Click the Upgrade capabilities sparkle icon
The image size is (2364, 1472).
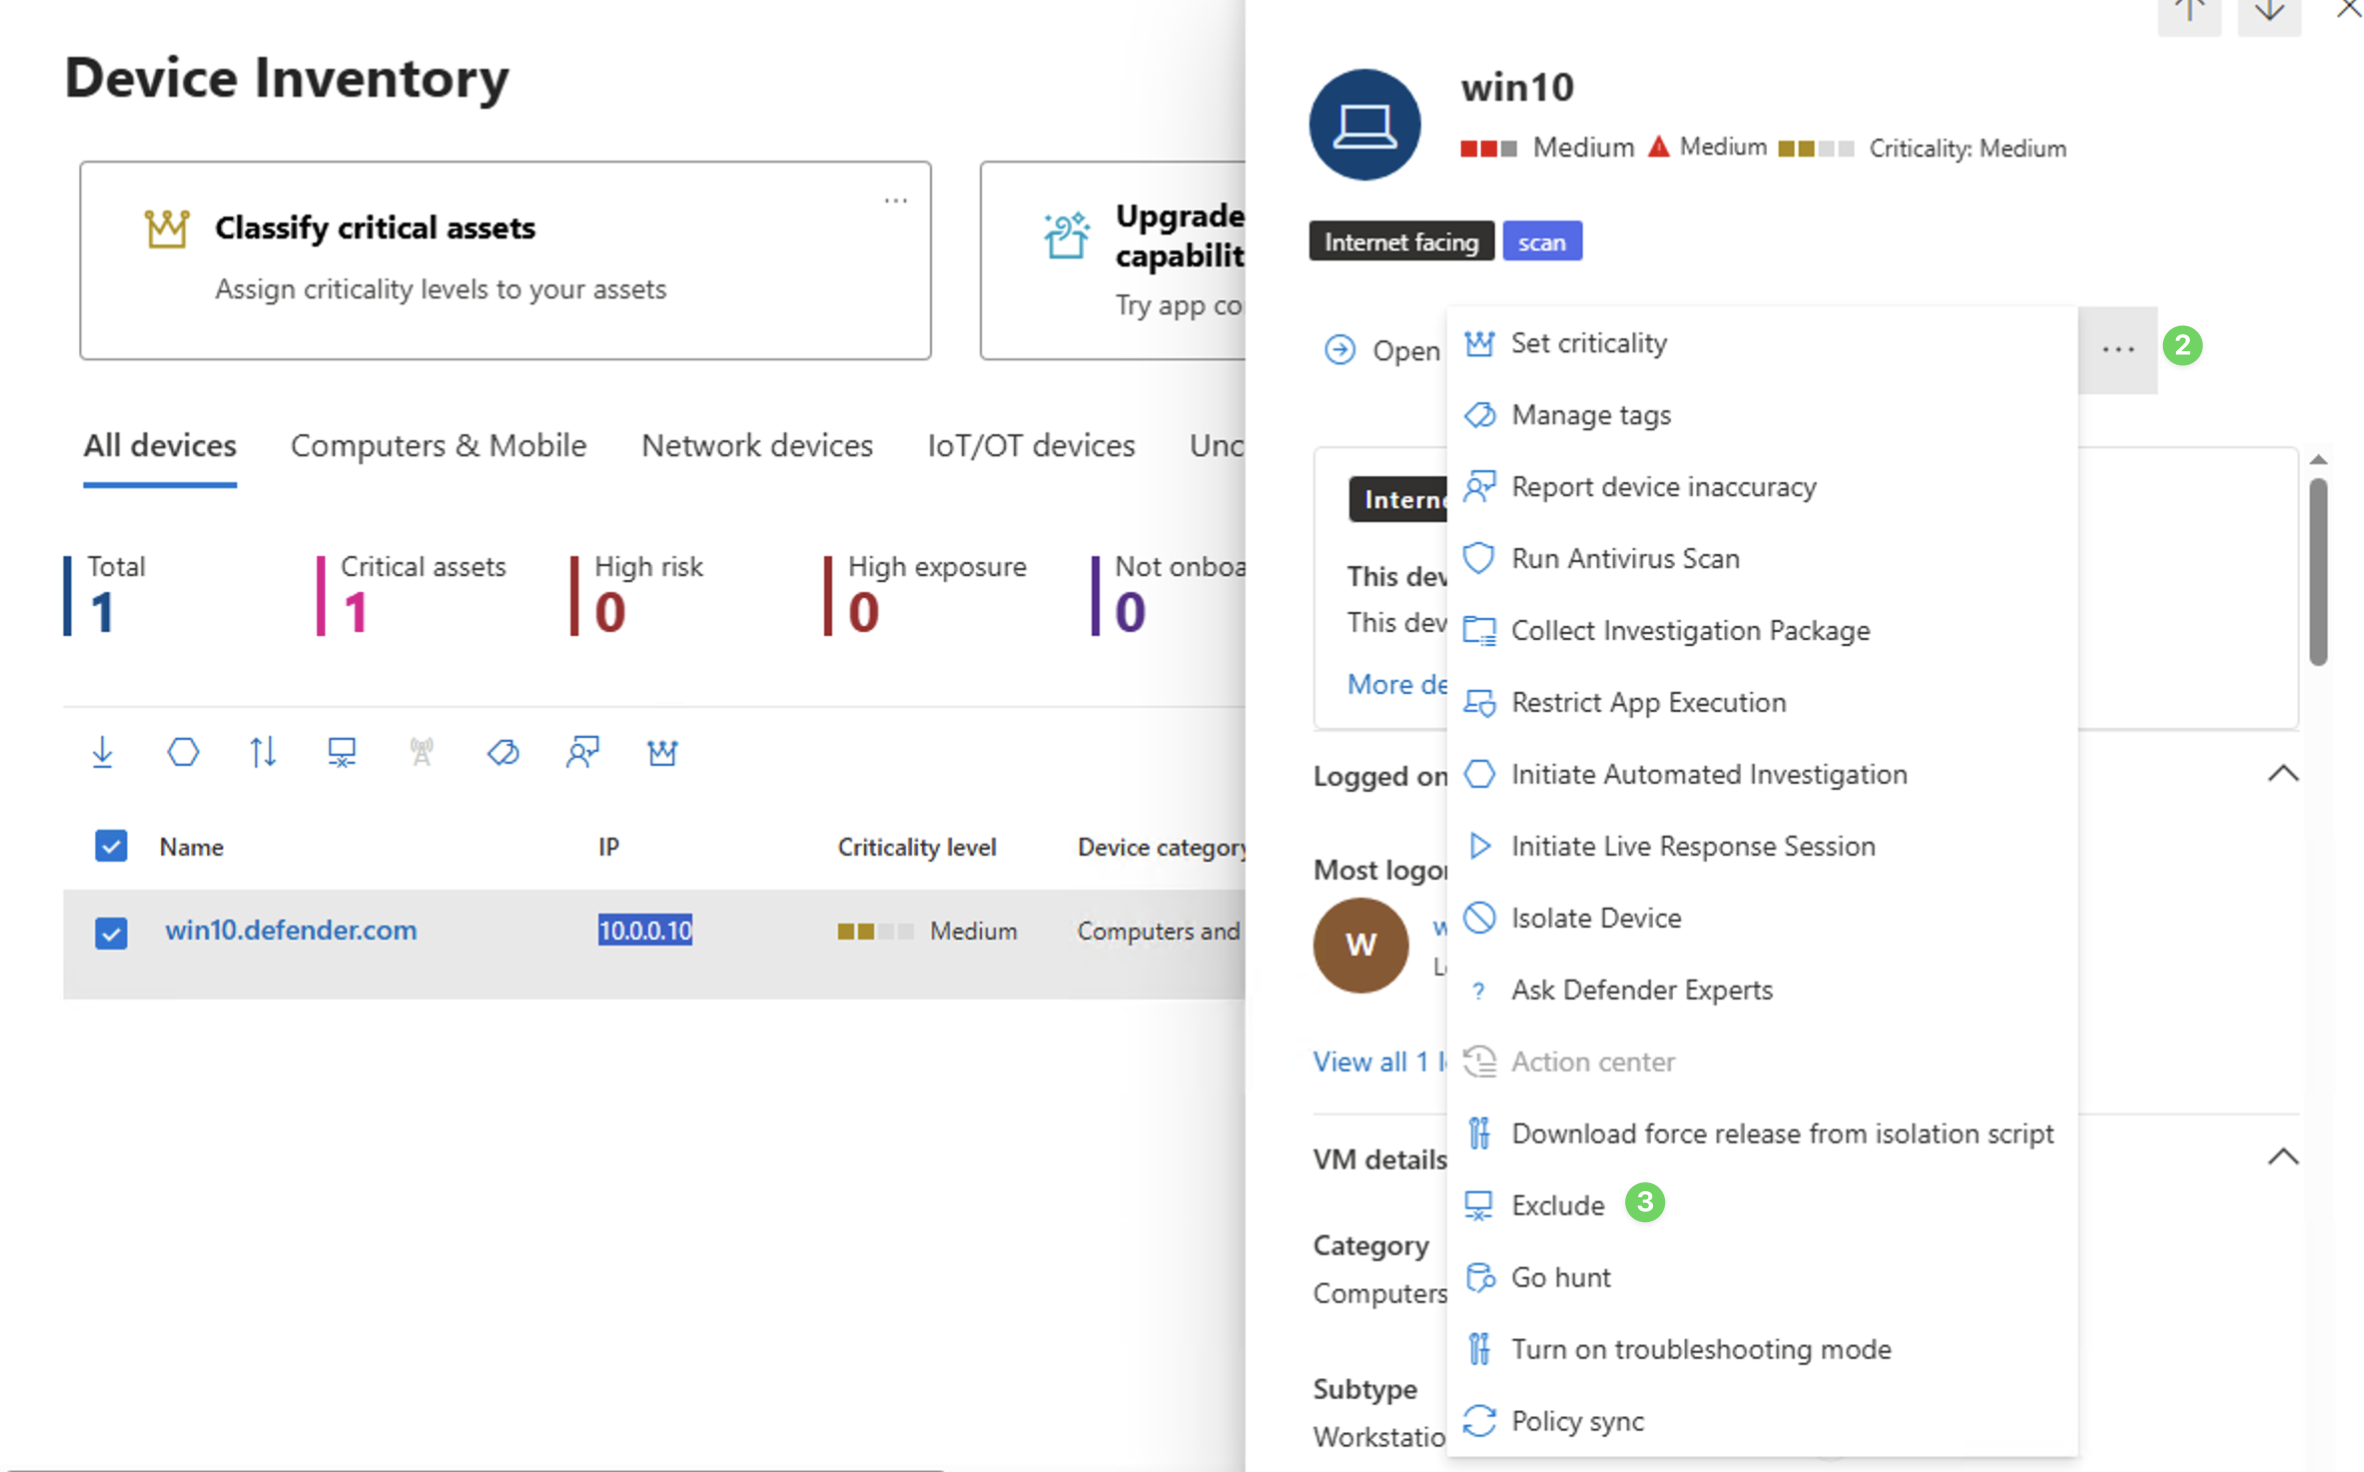[1066, 235]
